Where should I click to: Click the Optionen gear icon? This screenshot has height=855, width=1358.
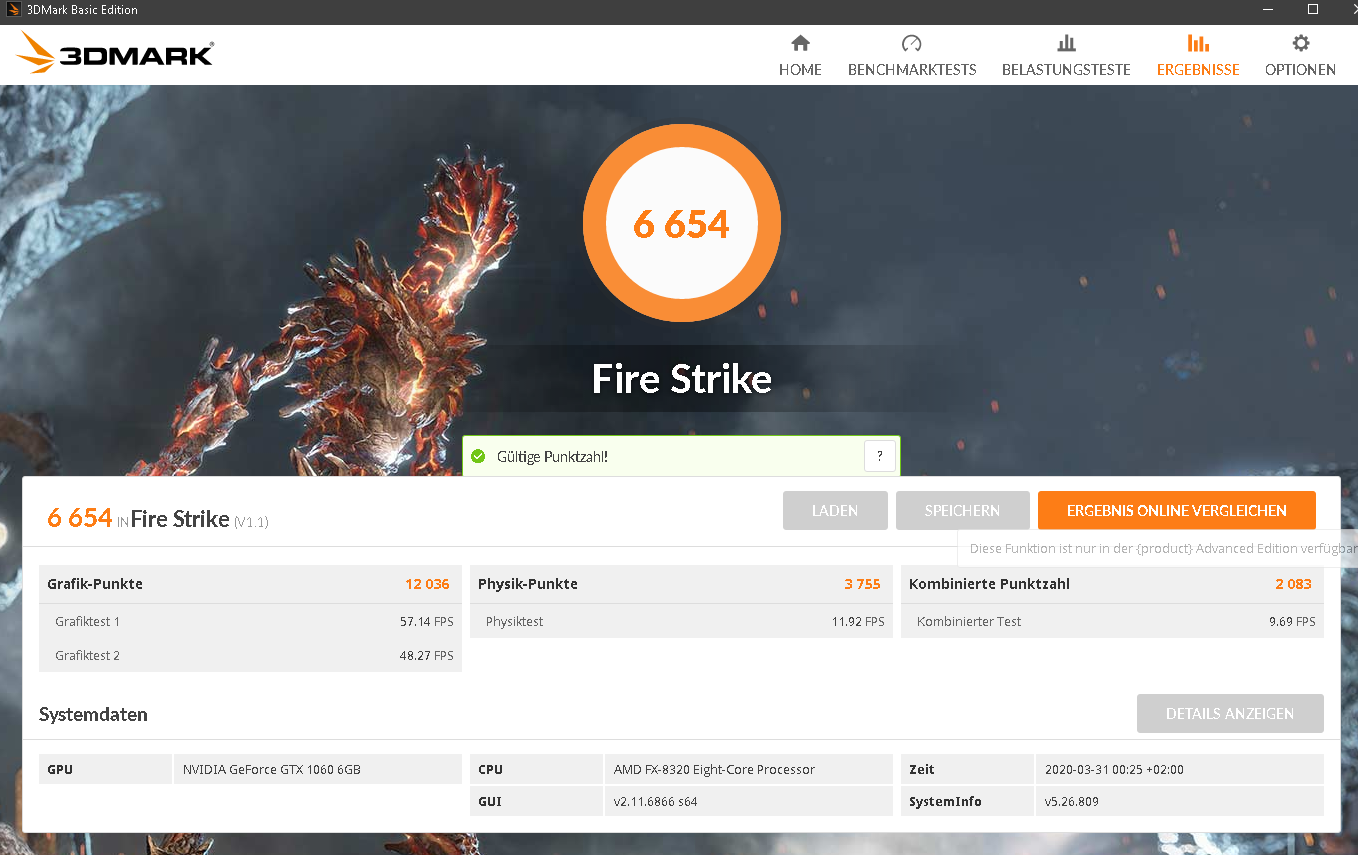(1300, 43)
